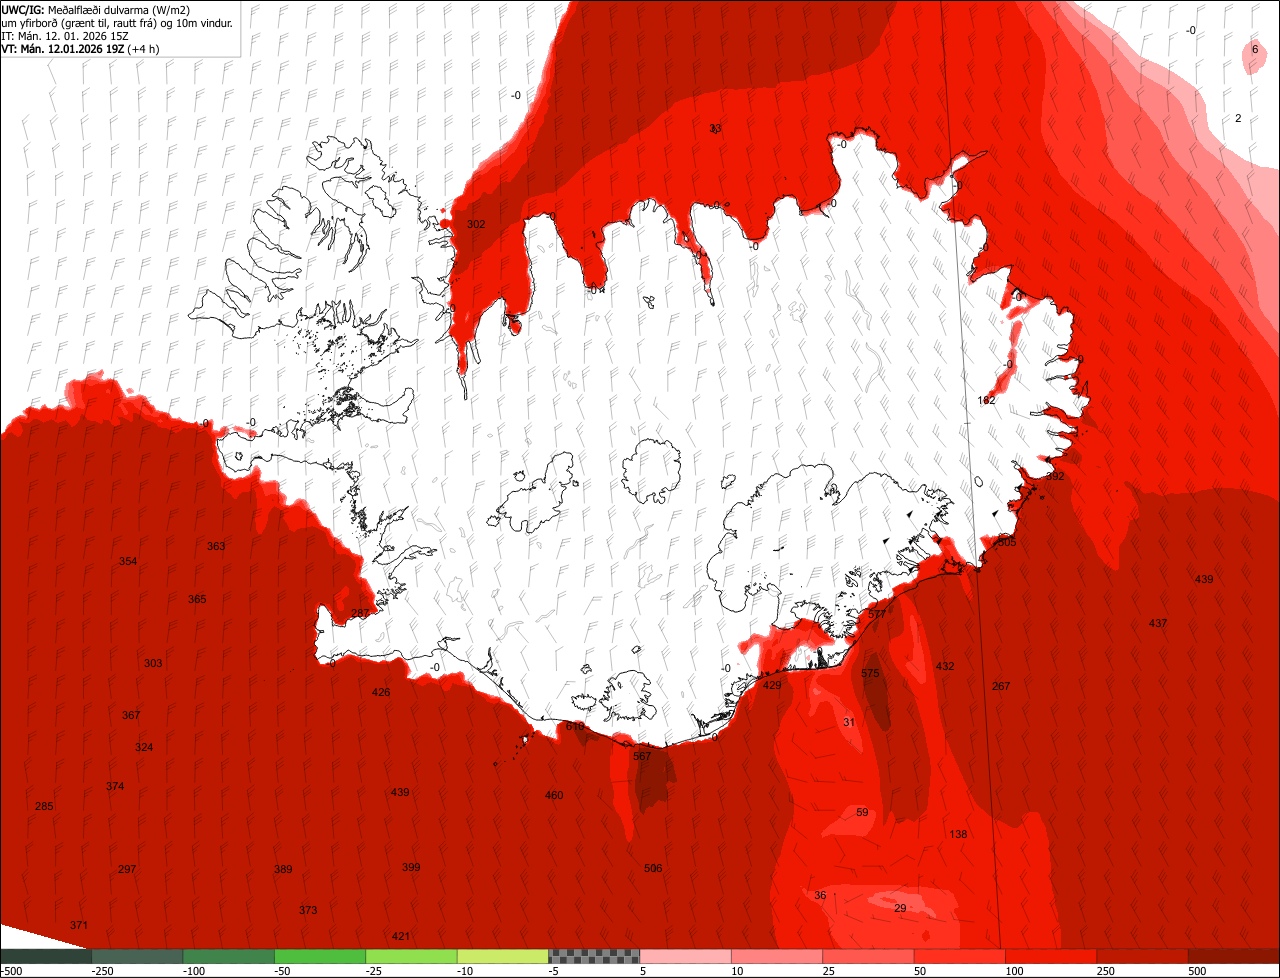Click the 'VT: Mán. 12.01.2026 19Z (+4 h)' line

click(x=81, y=48)
